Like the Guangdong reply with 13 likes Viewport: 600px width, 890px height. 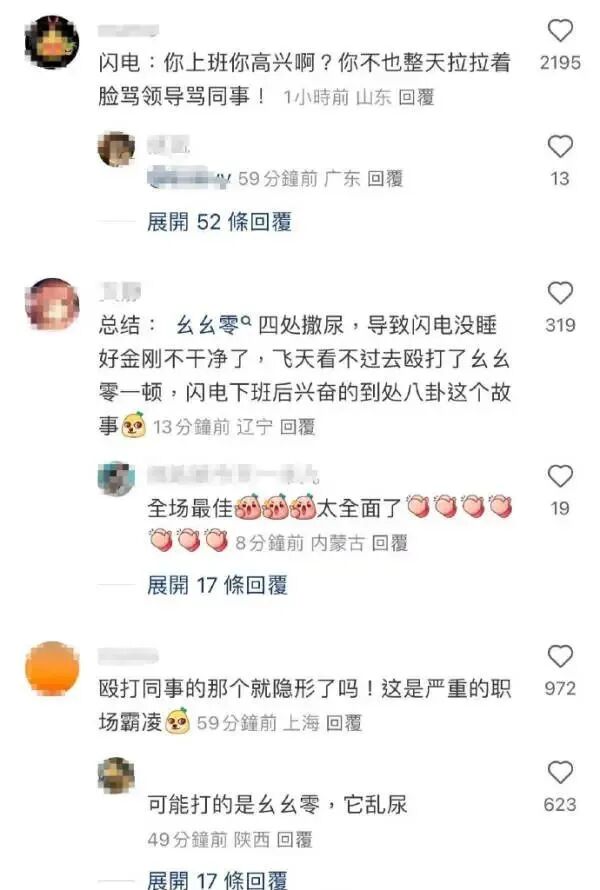click(560, 146)
